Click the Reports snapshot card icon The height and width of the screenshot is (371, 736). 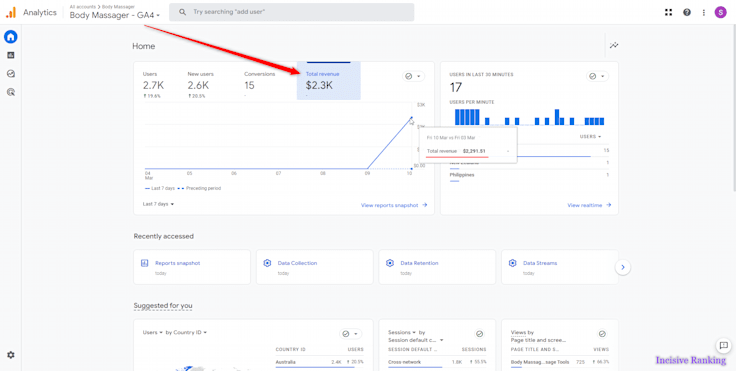pyautogui.click(x=145, y=263)
